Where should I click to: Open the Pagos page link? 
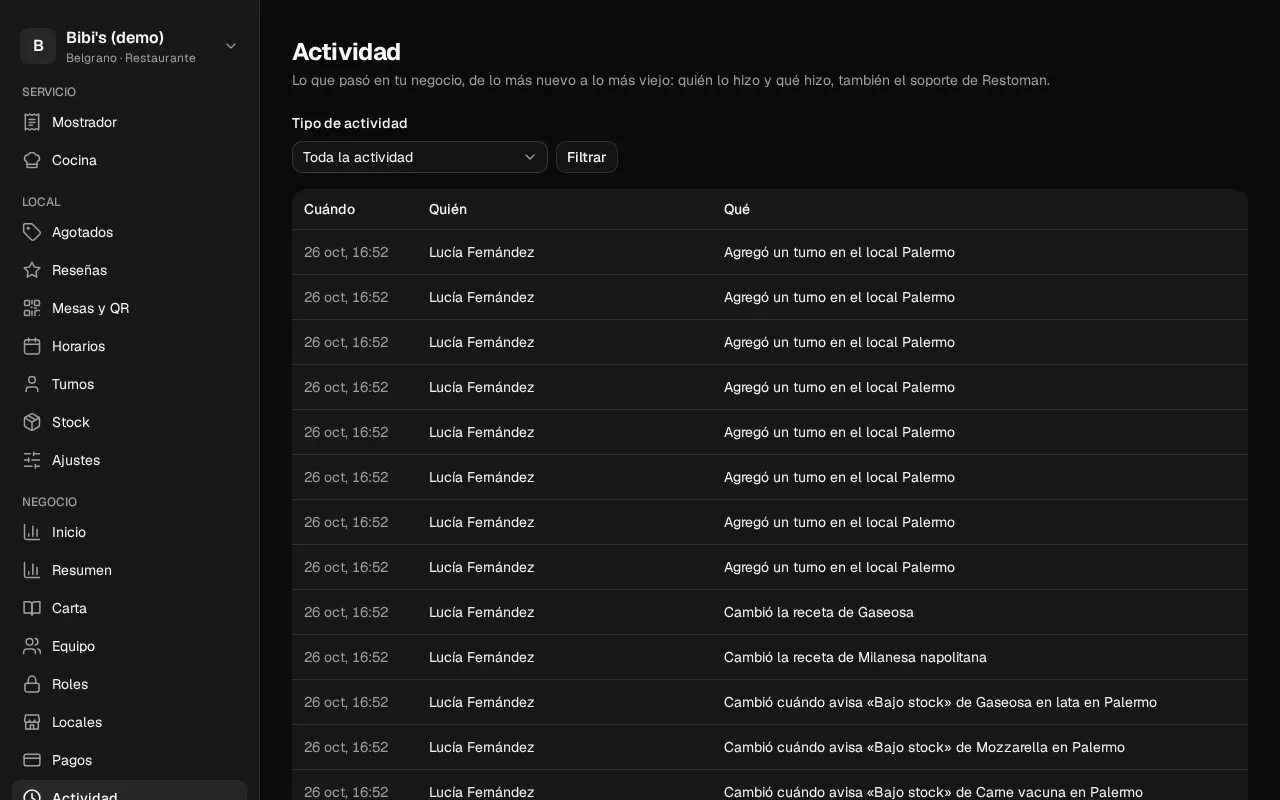click(x=130, y=760)
